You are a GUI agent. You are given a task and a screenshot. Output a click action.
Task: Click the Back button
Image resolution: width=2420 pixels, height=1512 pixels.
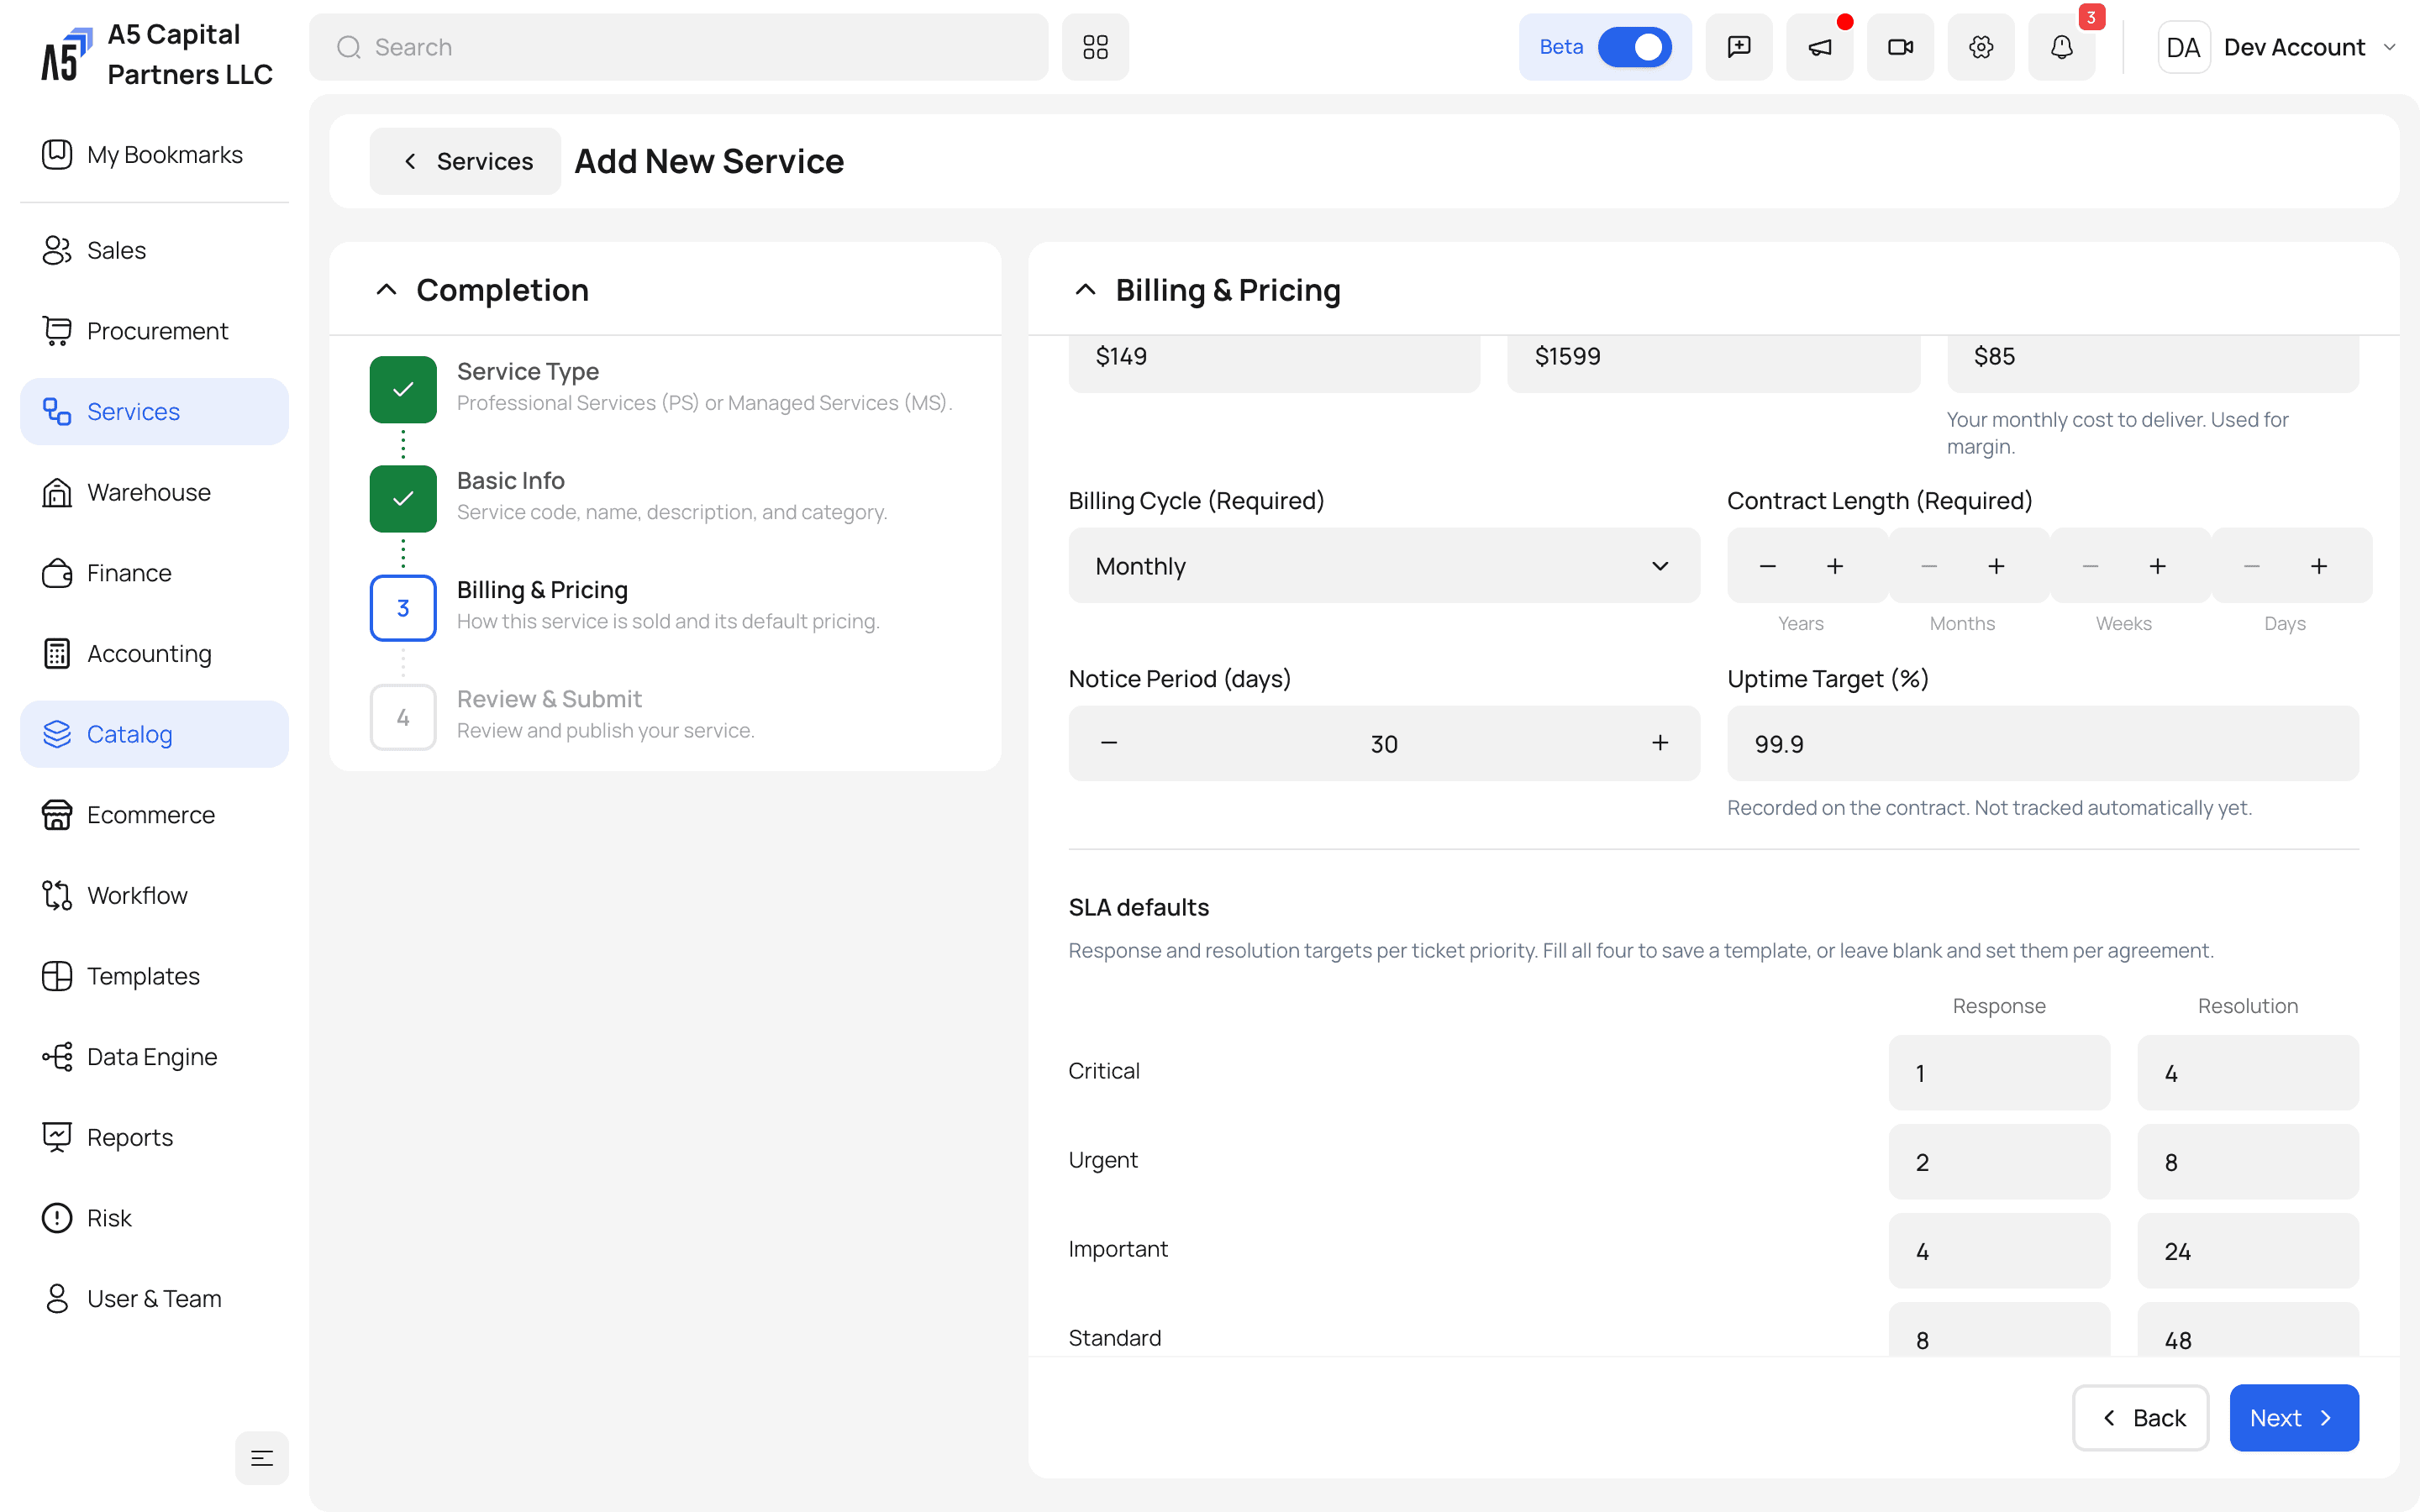tap(2140, 1418)
